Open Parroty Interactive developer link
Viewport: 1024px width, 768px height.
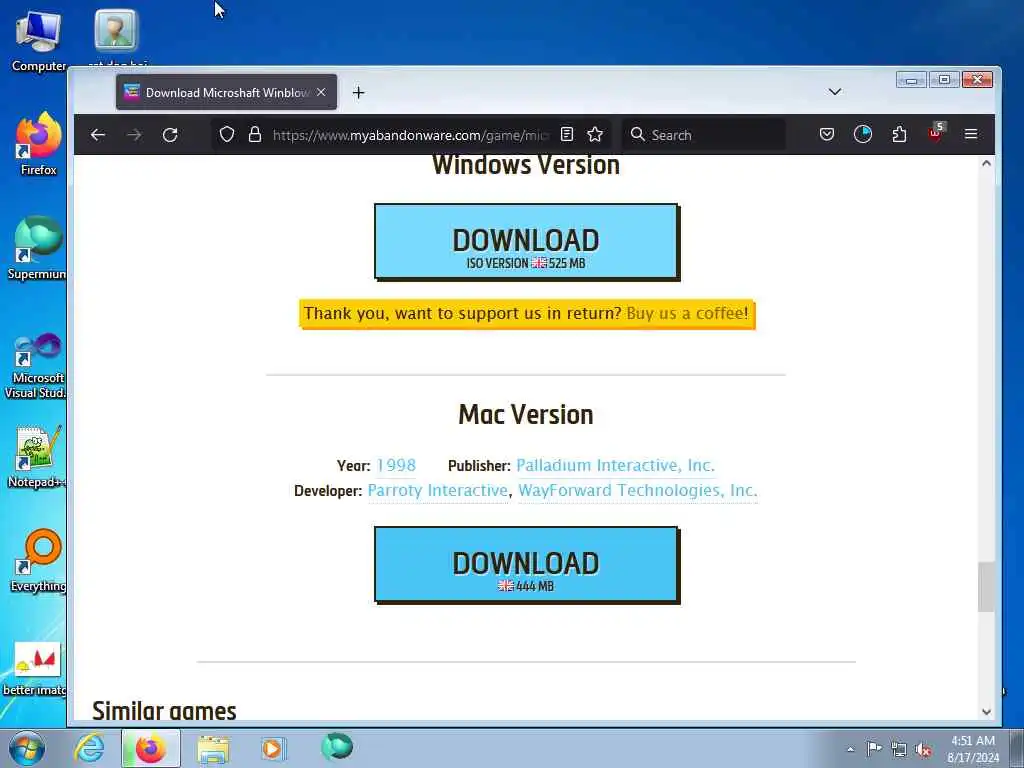[x=438, y=490]
